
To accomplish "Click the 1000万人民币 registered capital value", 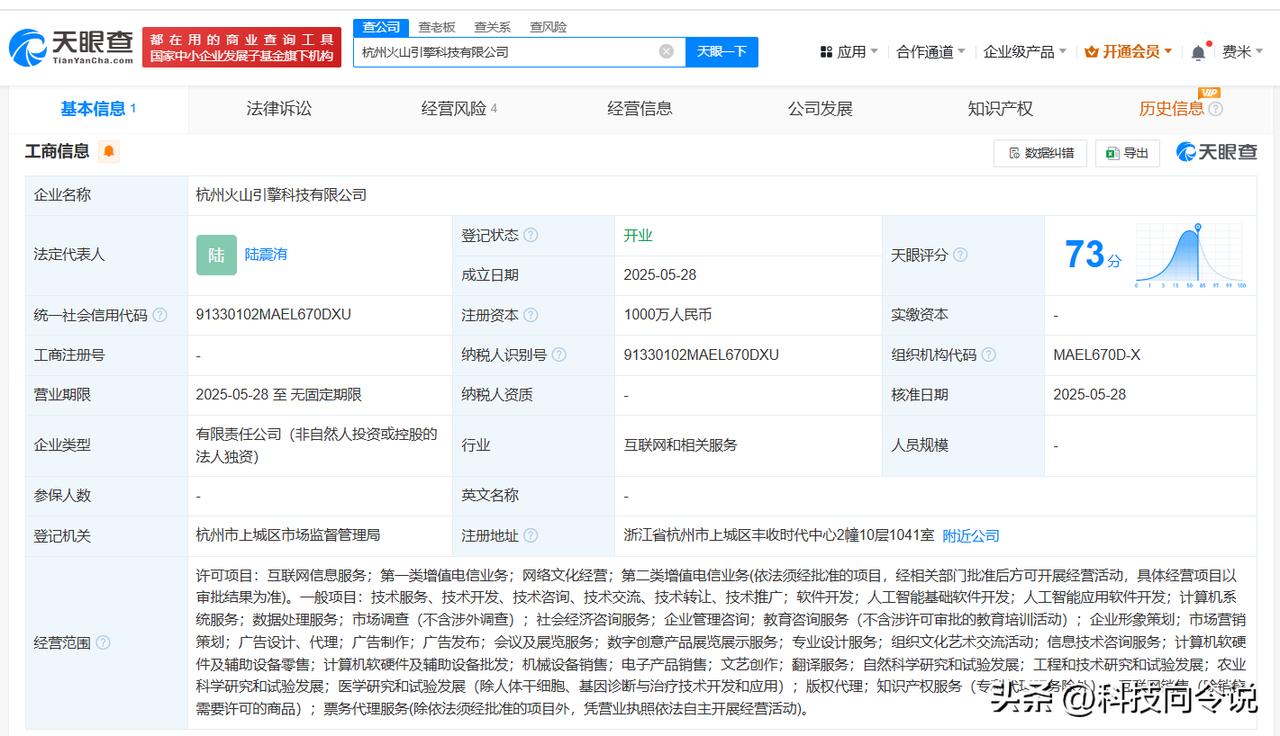I will (668, 315).
